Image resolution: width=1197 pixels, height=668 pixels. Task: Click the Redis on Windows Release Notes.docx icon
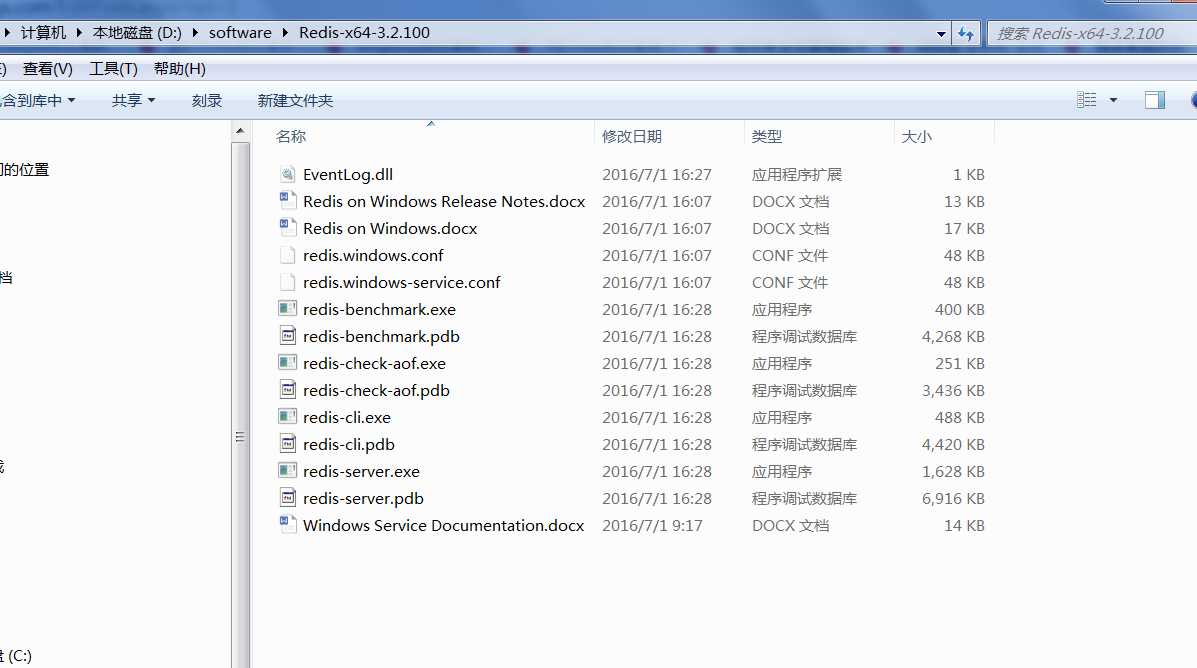click(x=287, y=202)
